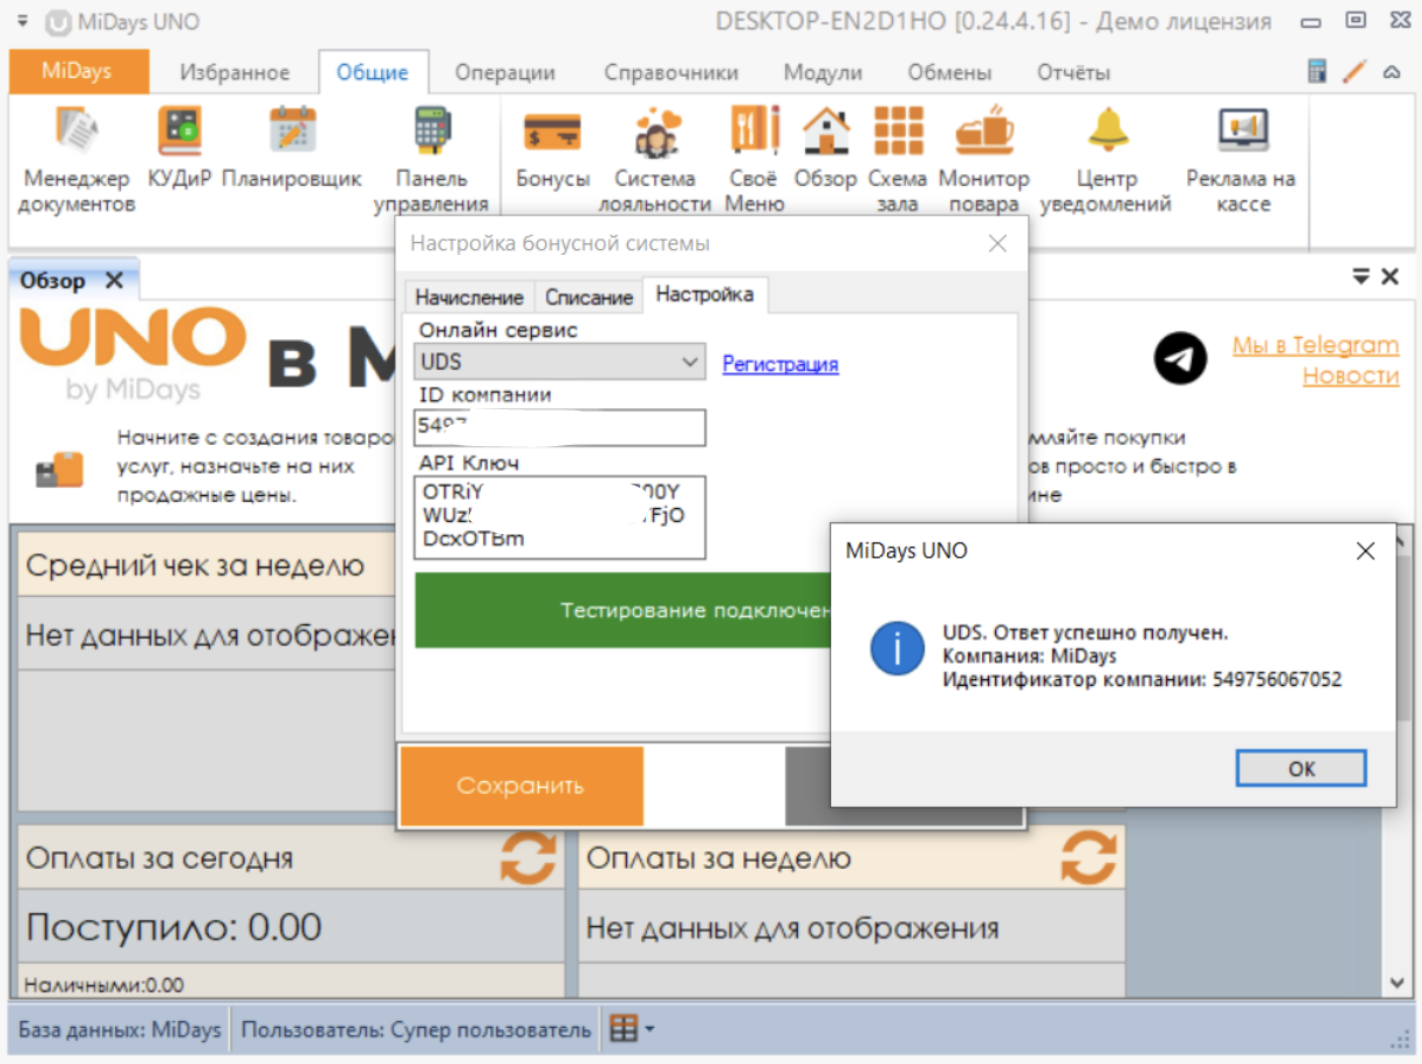Image resolution: width=1422 pixels, height=1064 pixels.
Task: Click the ID компании input field
Action: click(560, 427)
